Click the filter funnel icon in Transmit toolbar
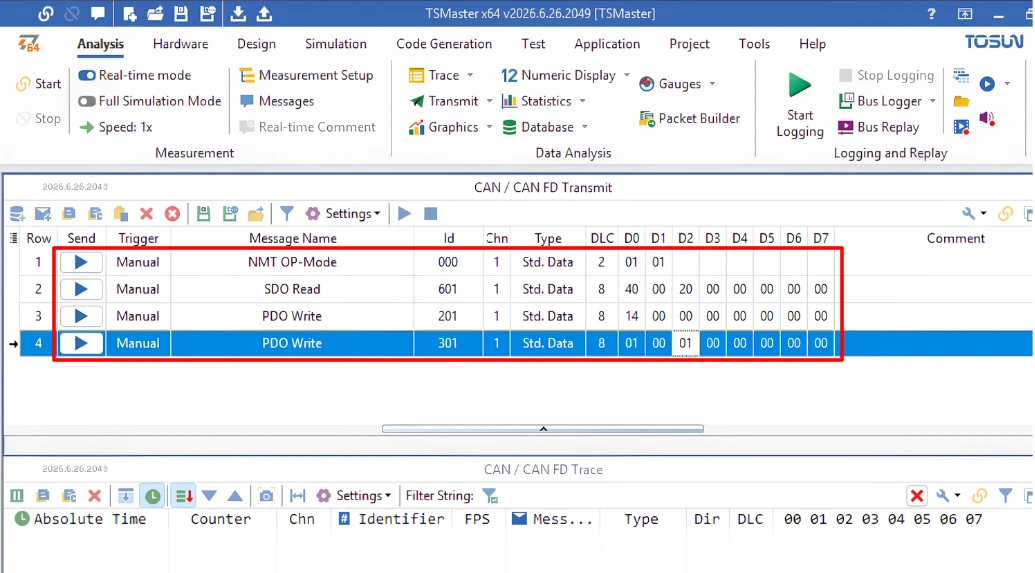1035x573 pixels. click(x=286, y=214)
